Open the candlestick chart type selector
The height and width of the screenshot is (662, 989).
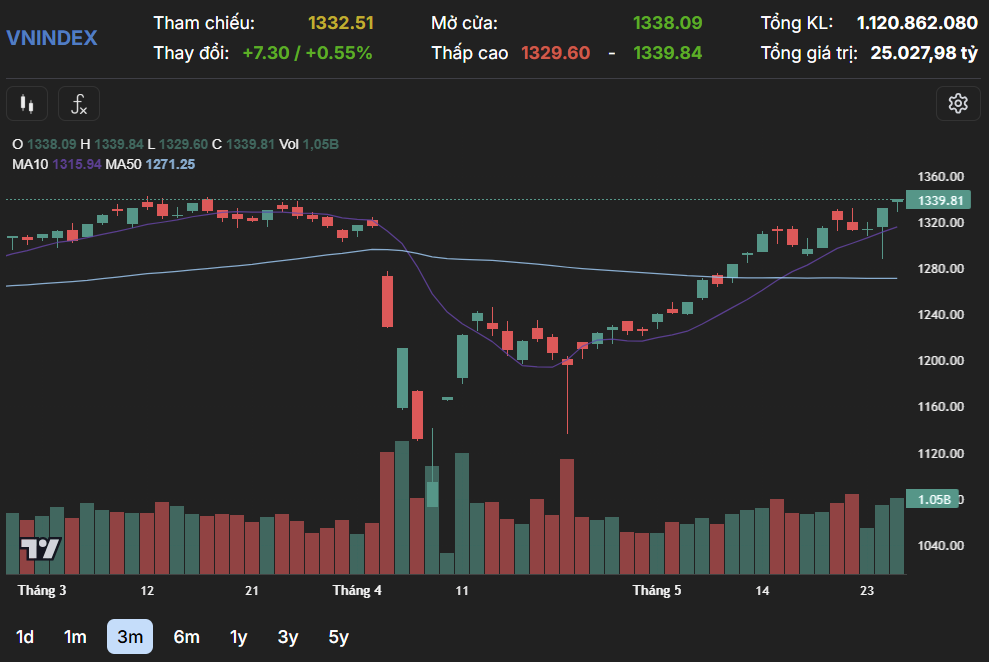pos(27,103)
